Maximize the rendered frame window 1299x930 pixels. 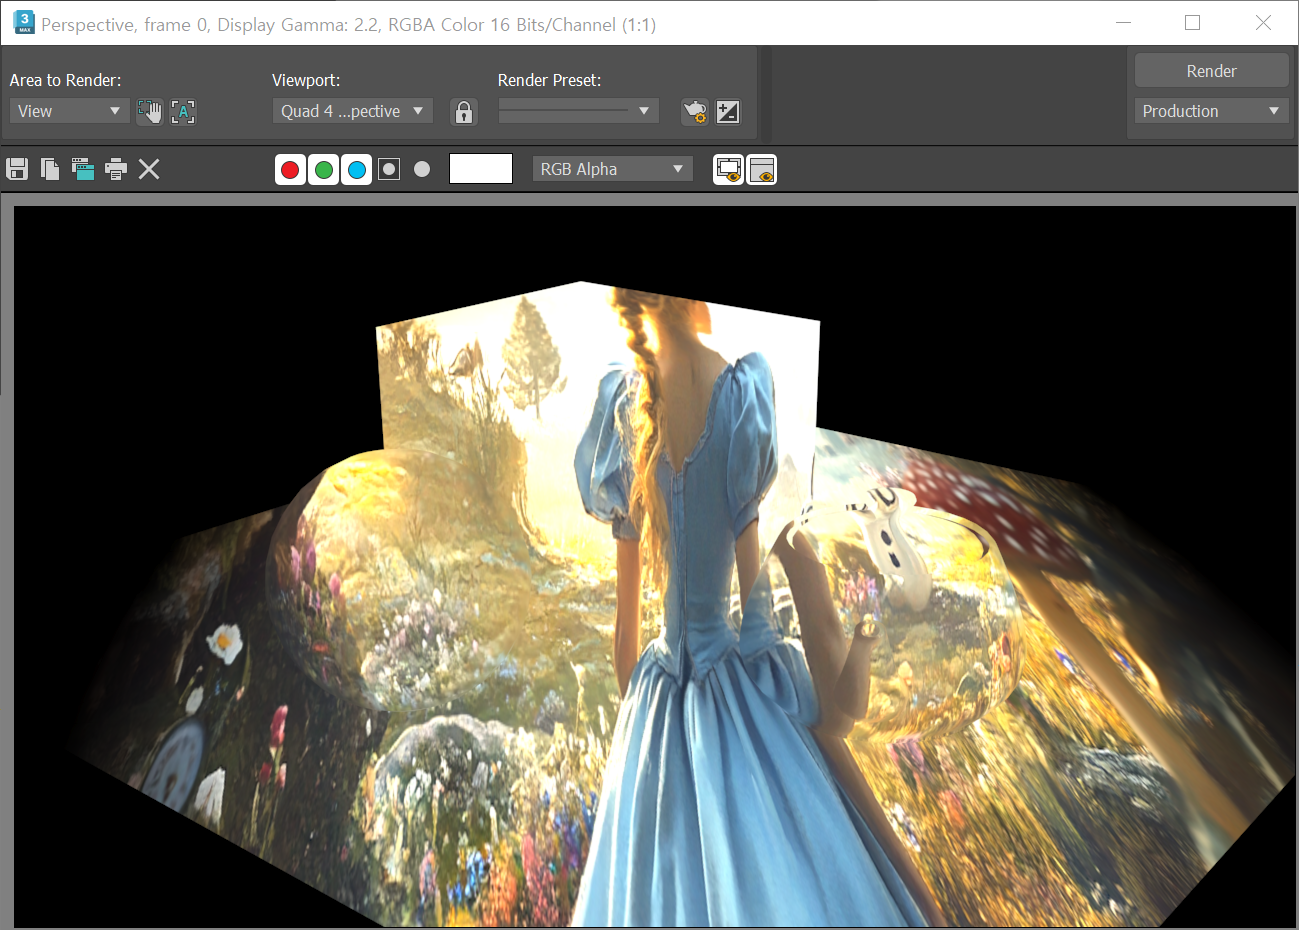(x=1192, y=22)
